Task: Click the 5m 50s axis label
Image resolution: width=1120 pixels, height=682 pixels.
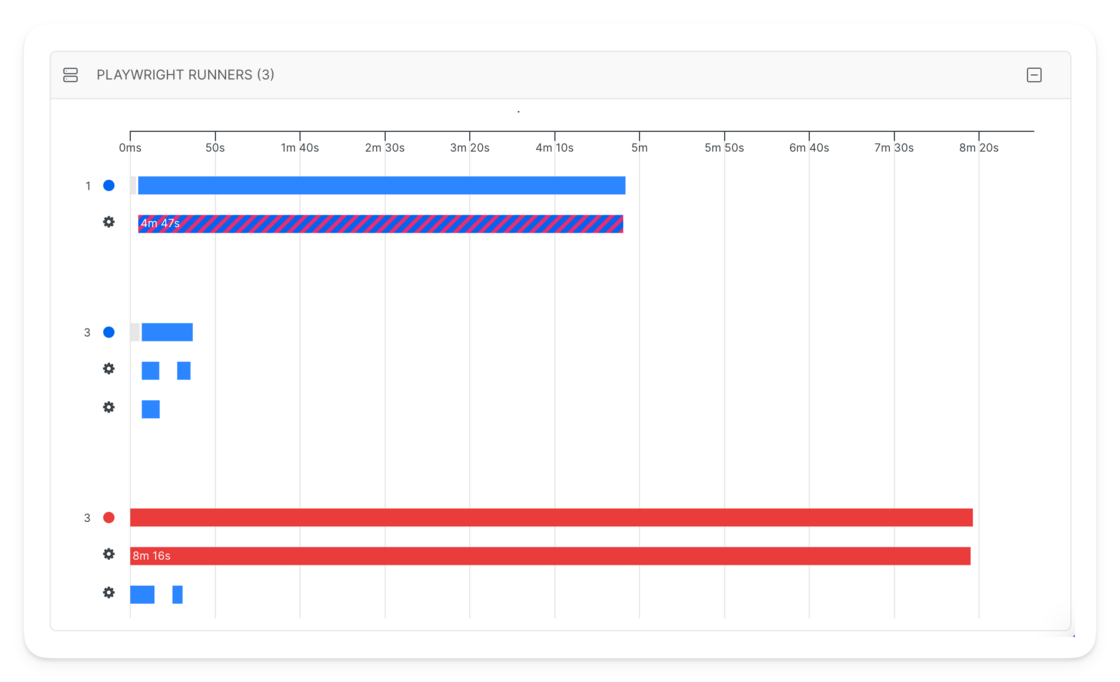Action: 724,148
